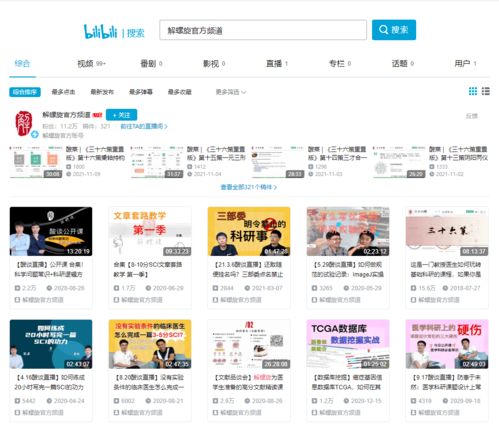
Task: Open 前往TA的直播间 link
Action: tap(144, 126)
